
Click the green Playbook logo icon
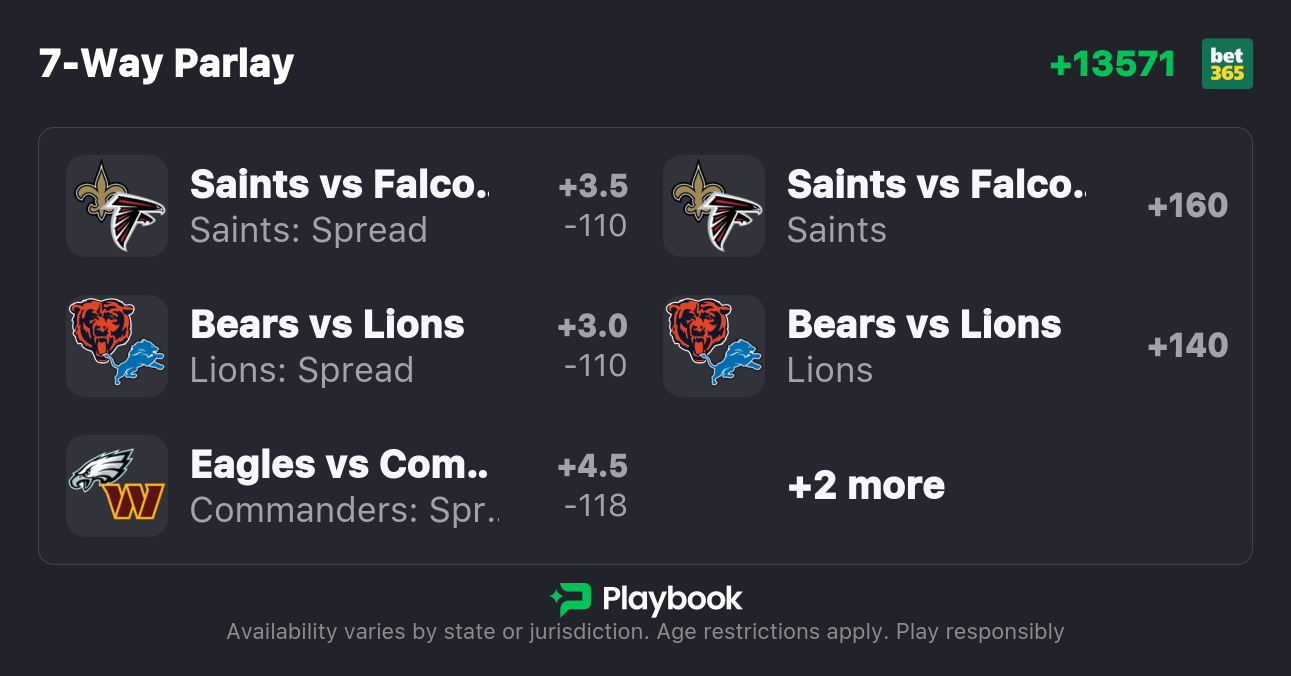coord(570,599)
